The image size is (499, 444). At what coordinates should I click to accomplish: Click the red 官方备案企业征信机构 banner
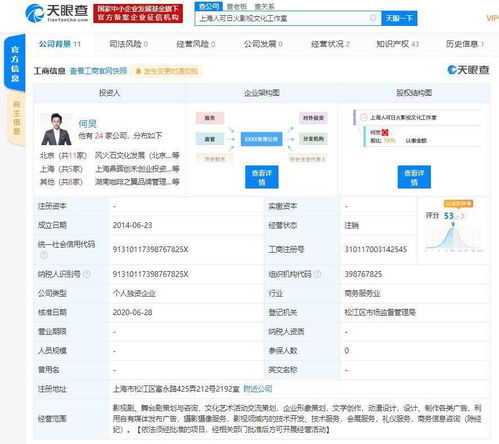pos(138,13)
